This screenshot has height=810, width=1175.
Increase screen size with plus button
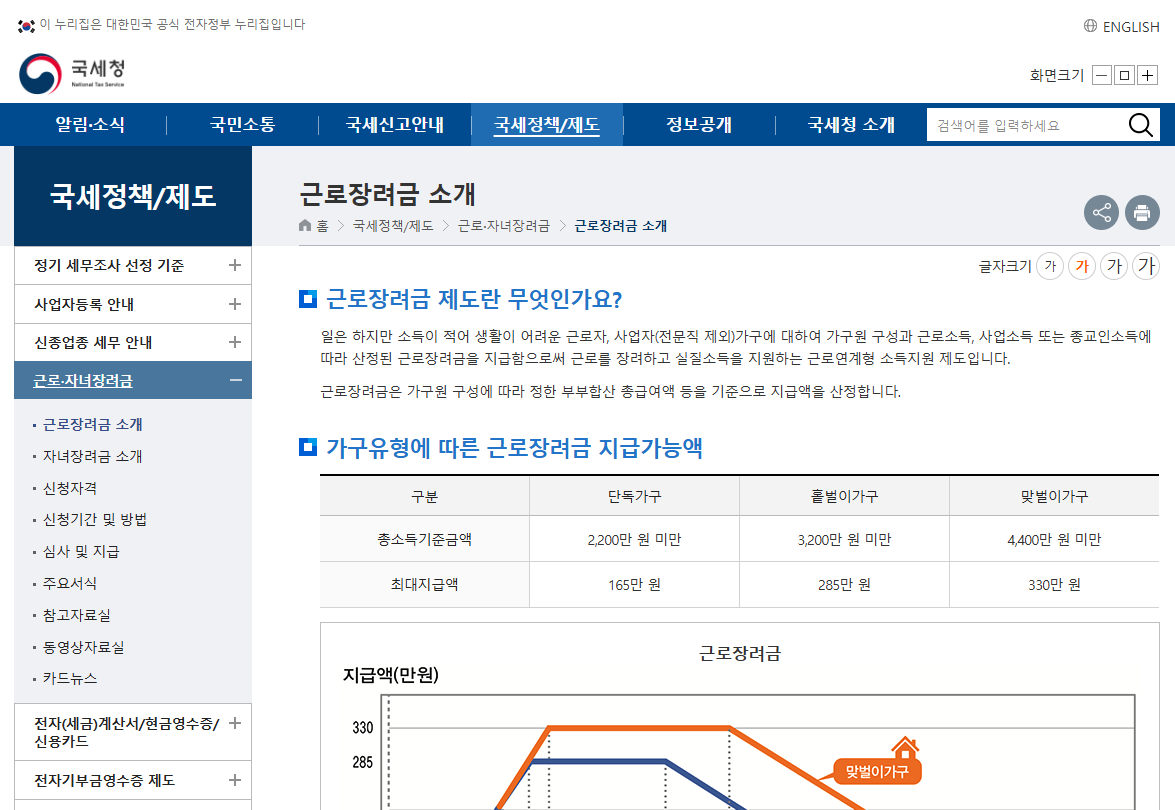(1147, 75)
